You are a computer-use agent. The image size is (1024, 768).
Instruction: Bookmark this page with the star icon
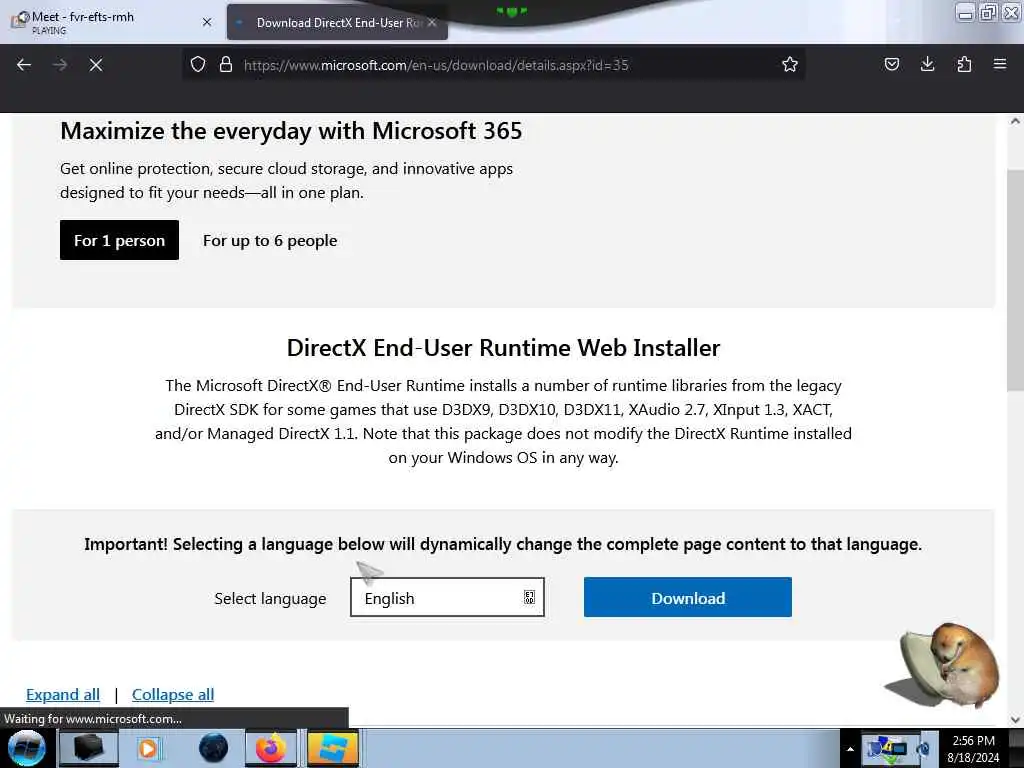click(790, 64)
